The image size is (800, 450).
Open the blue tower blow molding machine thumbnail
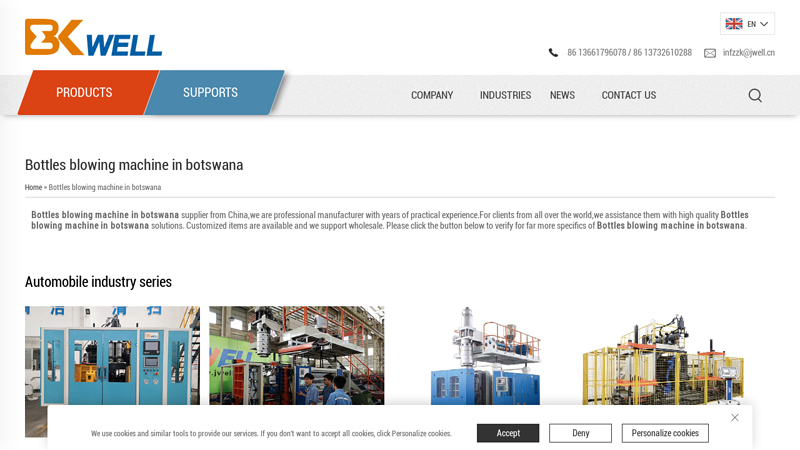click(x=485, y=356)
